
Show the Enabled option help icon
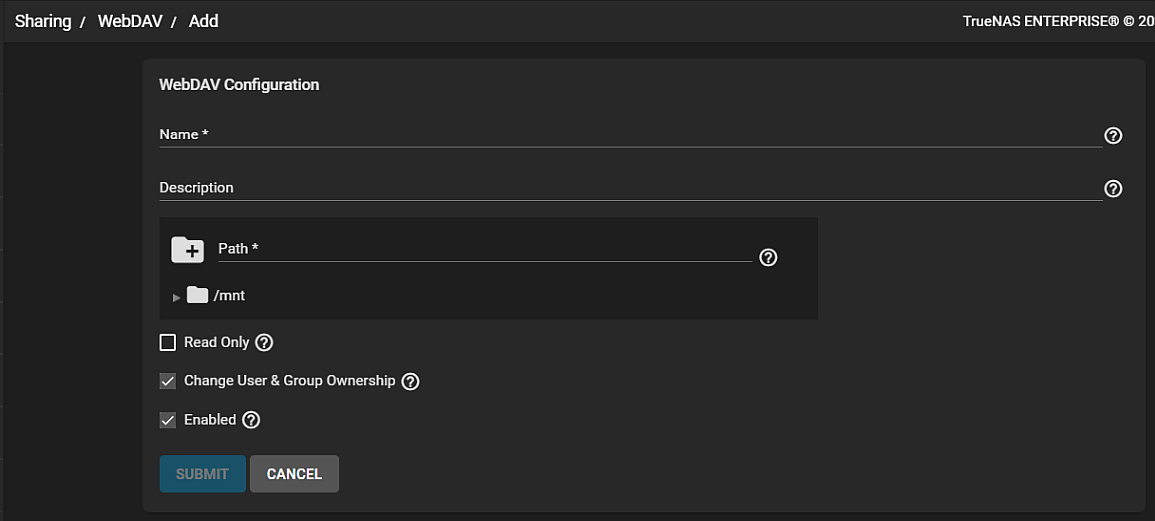point(251,420)
